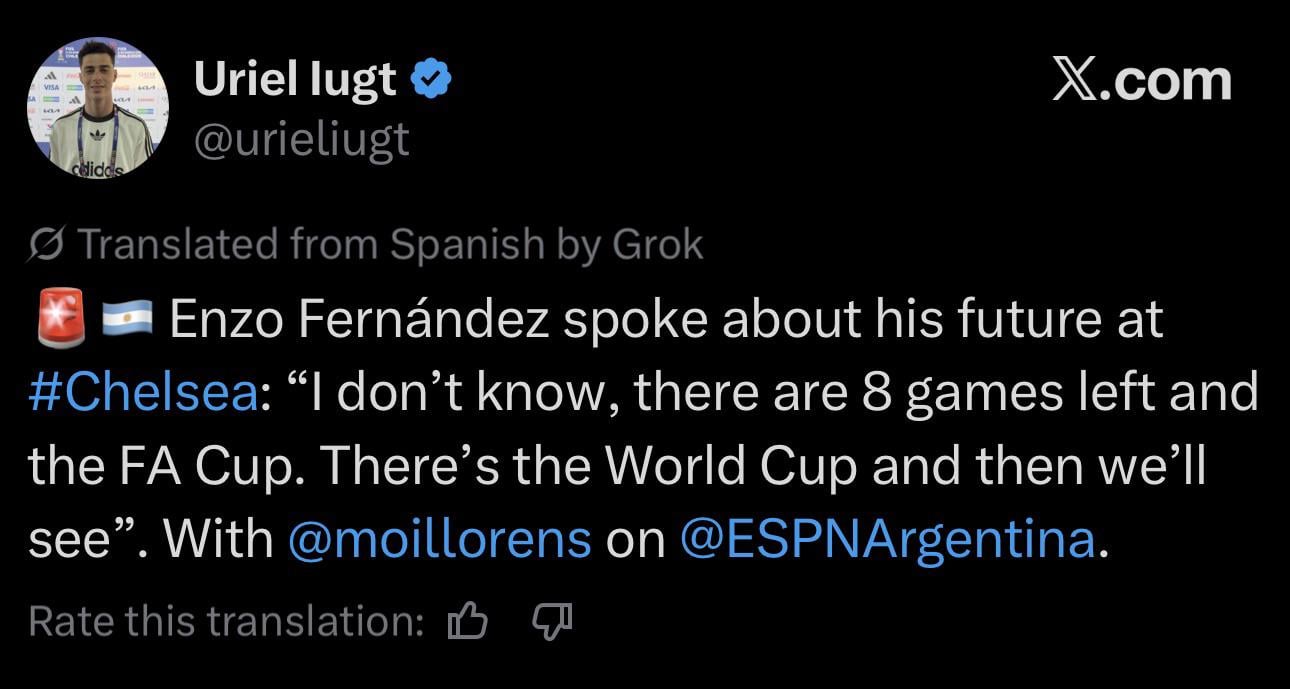Screen dimensions: 1290x689
Task: Like the translation with thumbs up
Action: point(467,622)
